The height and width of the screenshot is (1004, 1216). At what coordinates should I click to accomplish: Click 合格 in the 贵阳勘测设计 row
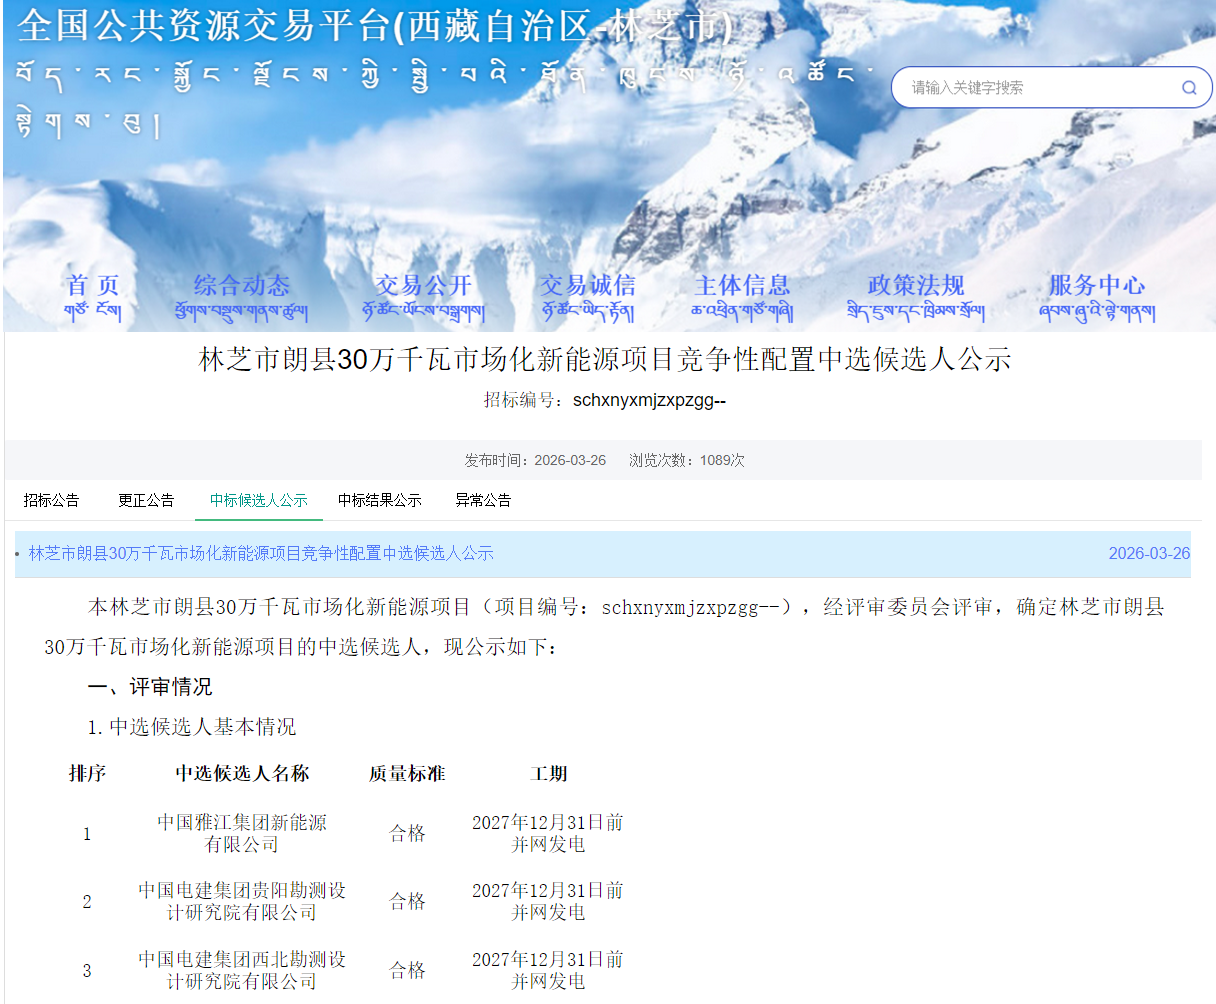[408, 901]
